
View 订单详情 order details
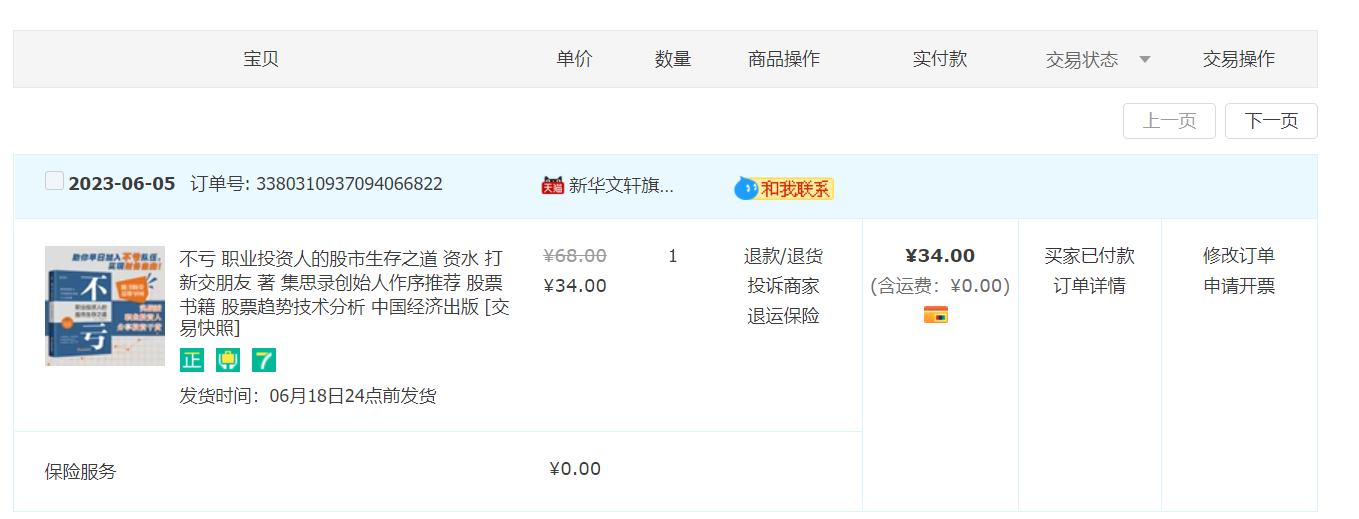(x=1089, y=286)
